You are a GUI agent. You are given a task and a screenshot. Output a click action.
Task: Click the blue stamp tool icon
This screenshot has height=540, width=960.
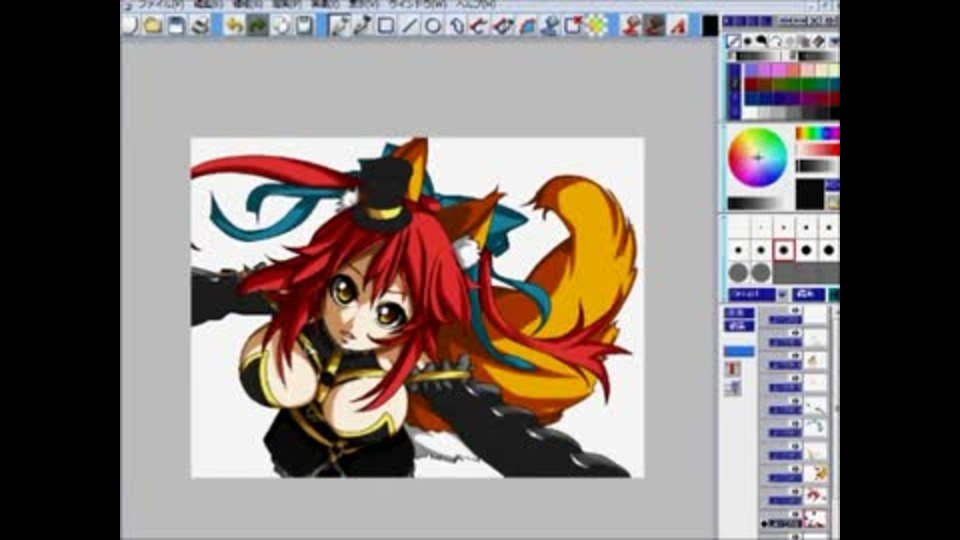(550, 25)
